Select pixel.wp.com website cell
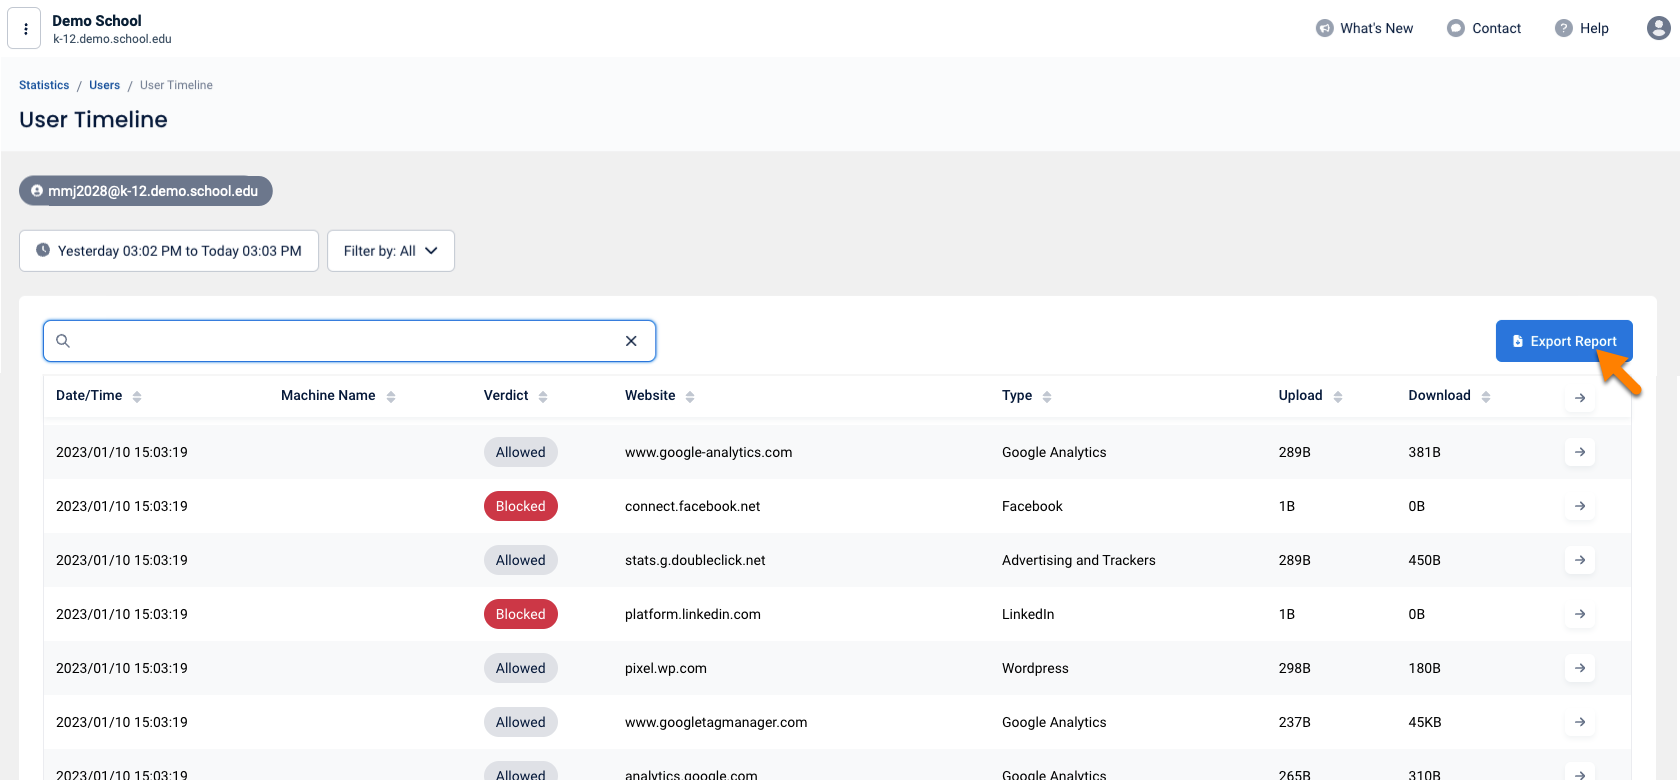 click(x=666, y=668)
